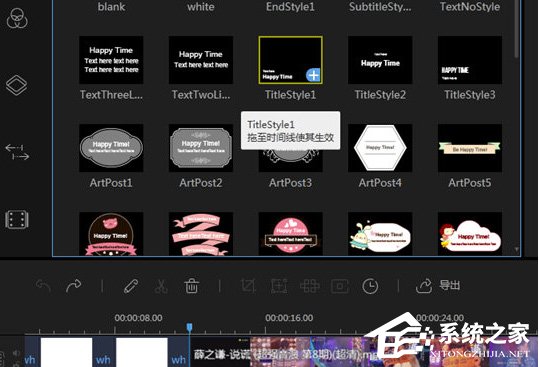The image size is (539, 367).
Task: Open the transitions sidebar icon with arrows
Action: pyautogui.click(x=17, y=152)
